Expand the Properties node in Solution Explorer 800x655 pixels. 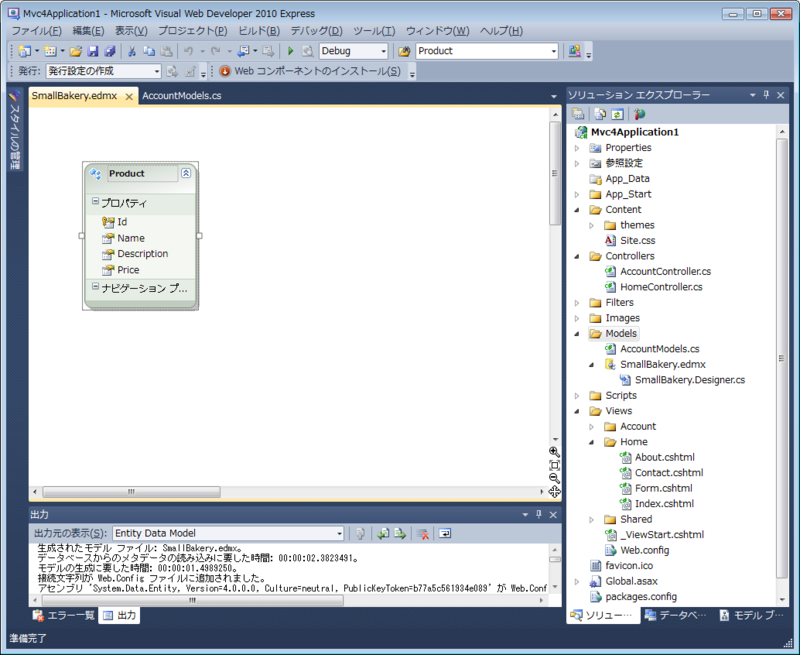point(577,148)
